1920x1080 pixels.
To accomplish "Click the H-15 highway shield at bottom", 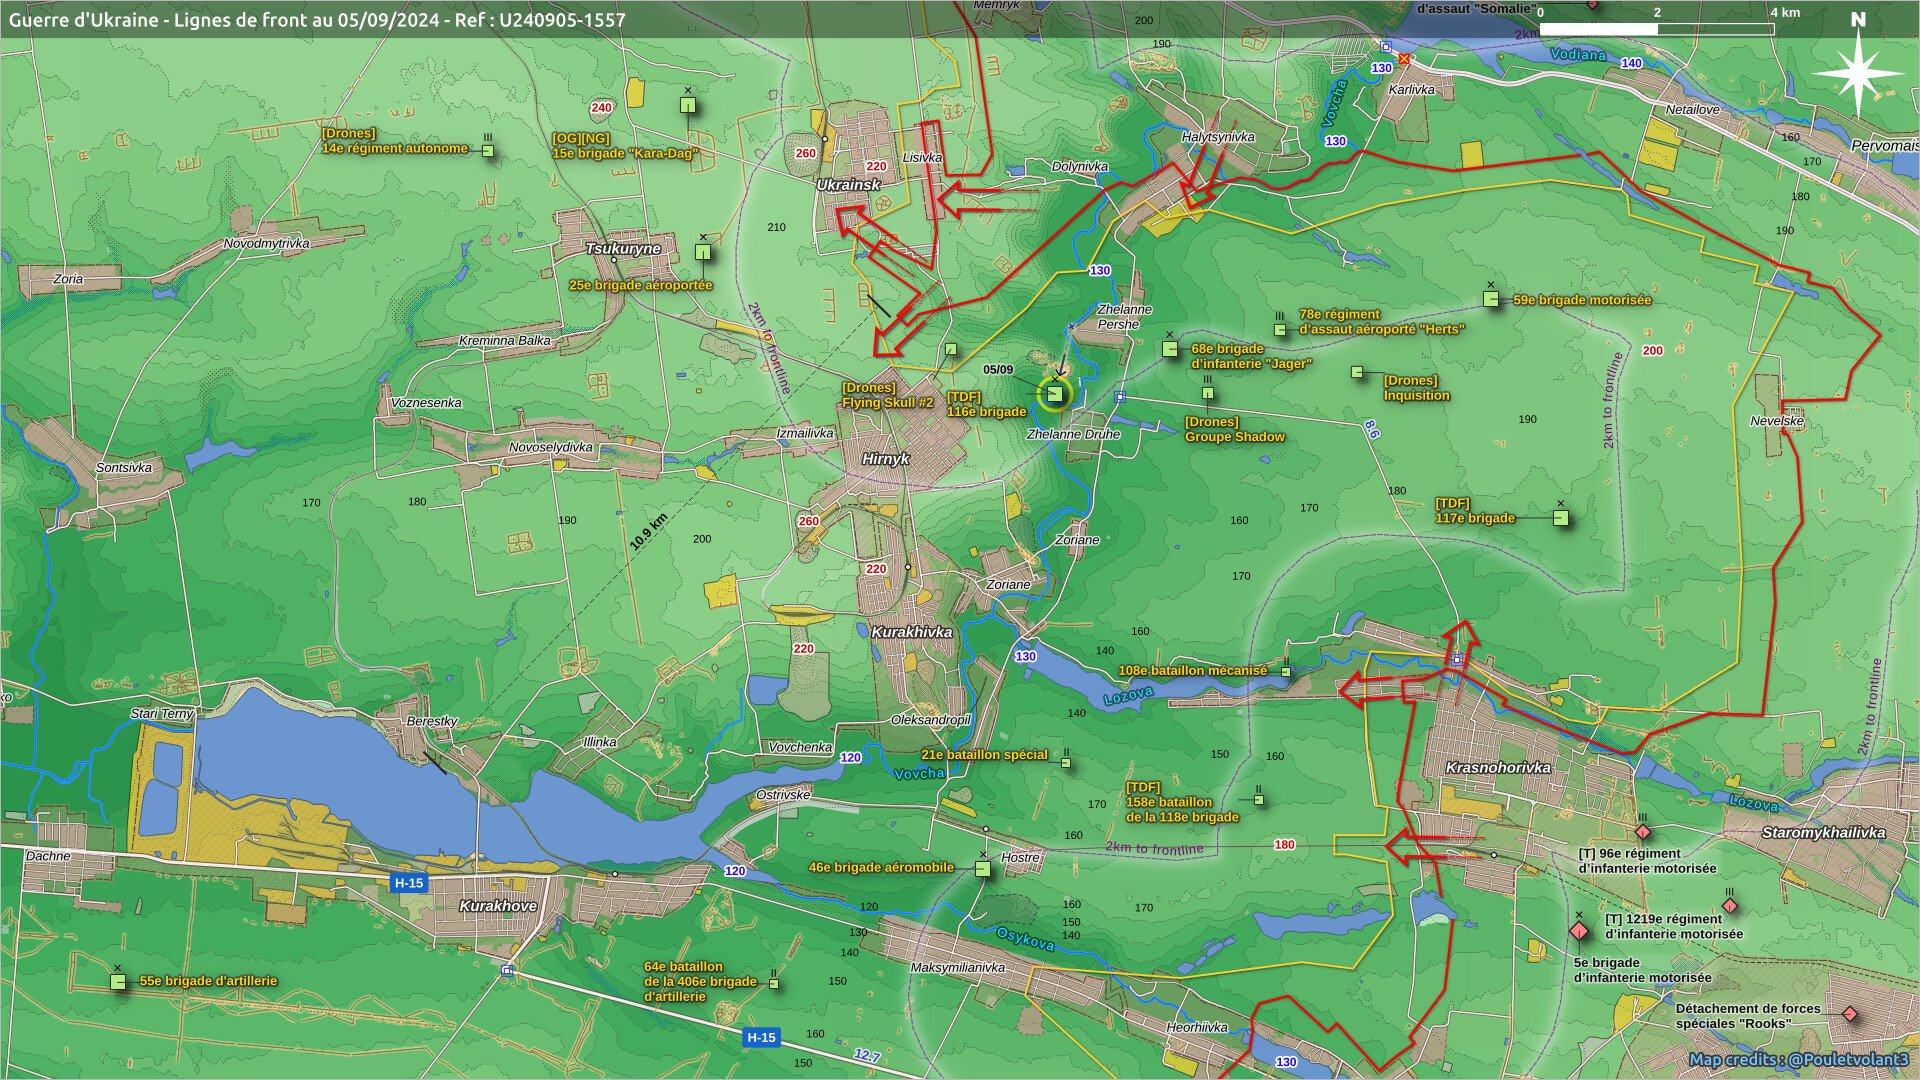I will (762, 1037).
